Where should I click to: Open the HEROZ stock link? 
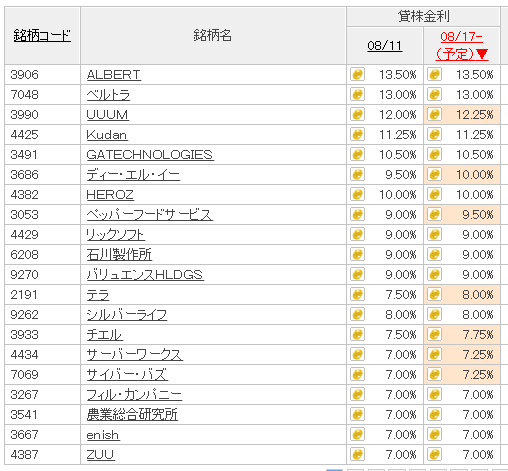(x=110, y=195)
